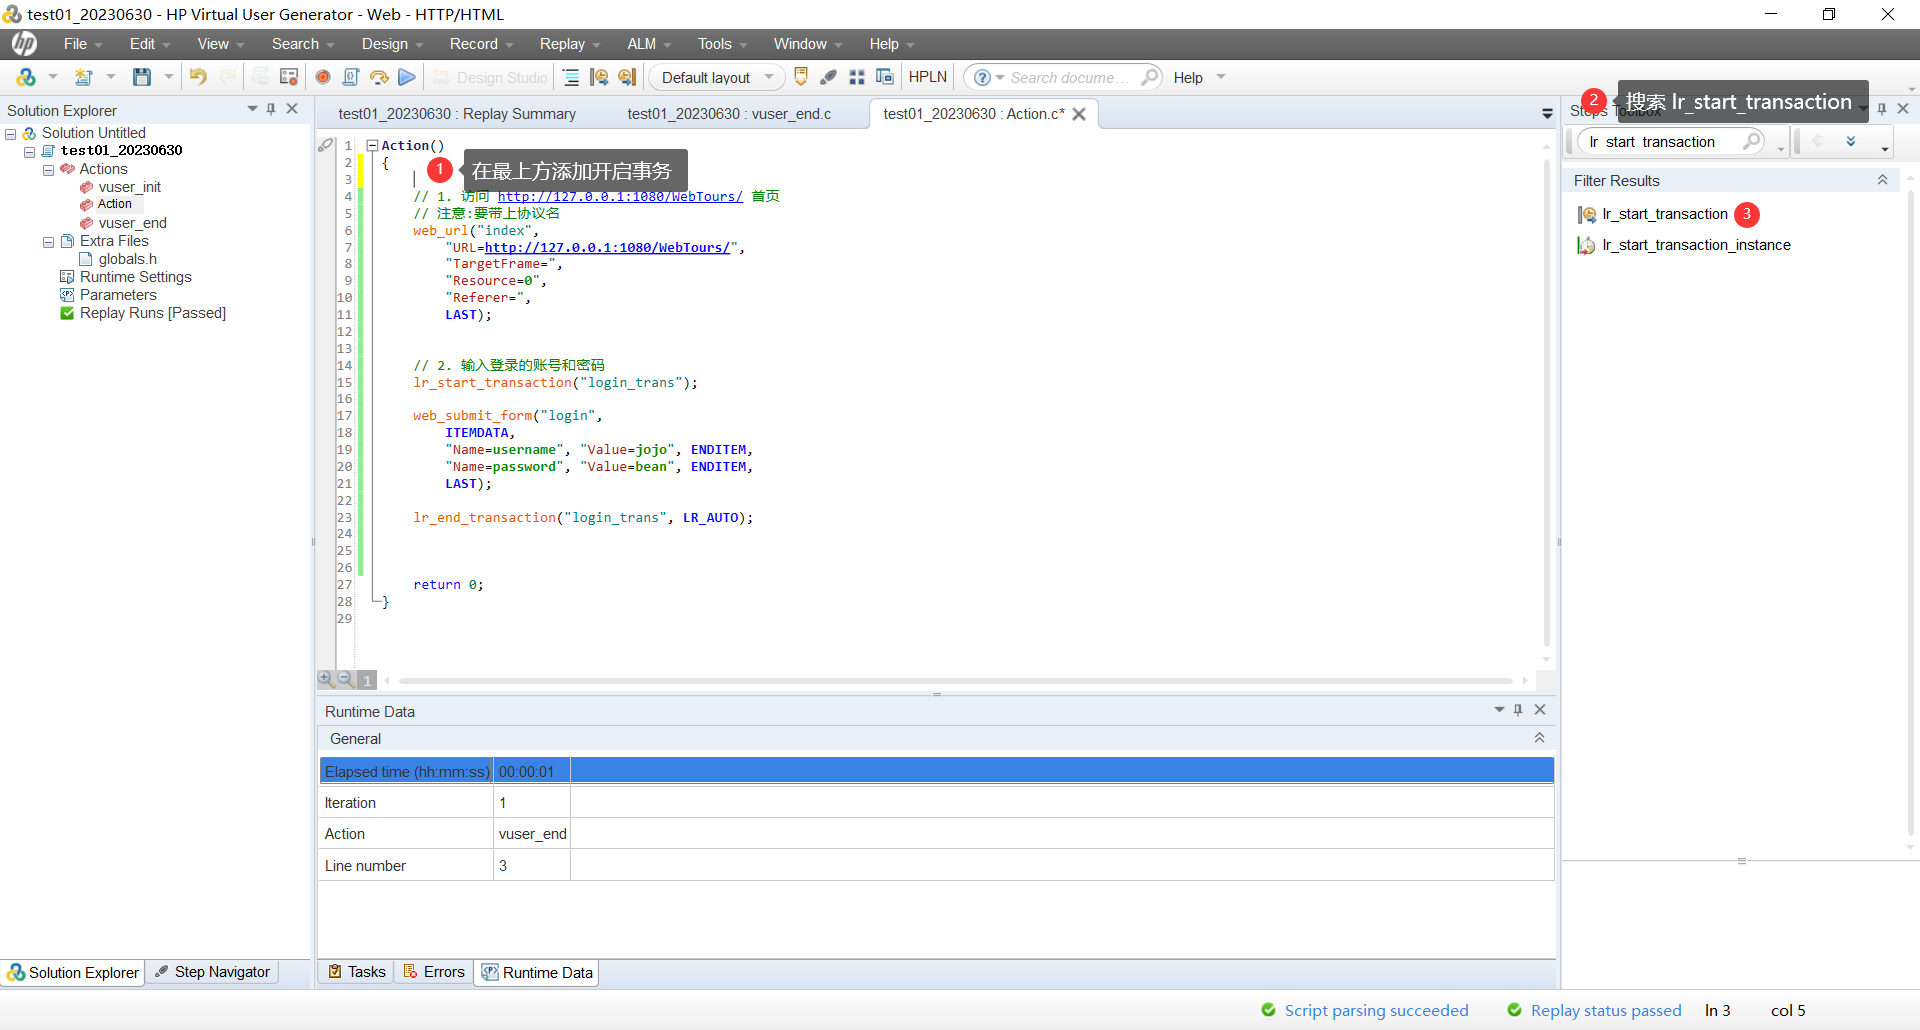Open the editor tabs list dropdown
Viewport: 1920px width, 1030px height.
tap(1547, 114)
